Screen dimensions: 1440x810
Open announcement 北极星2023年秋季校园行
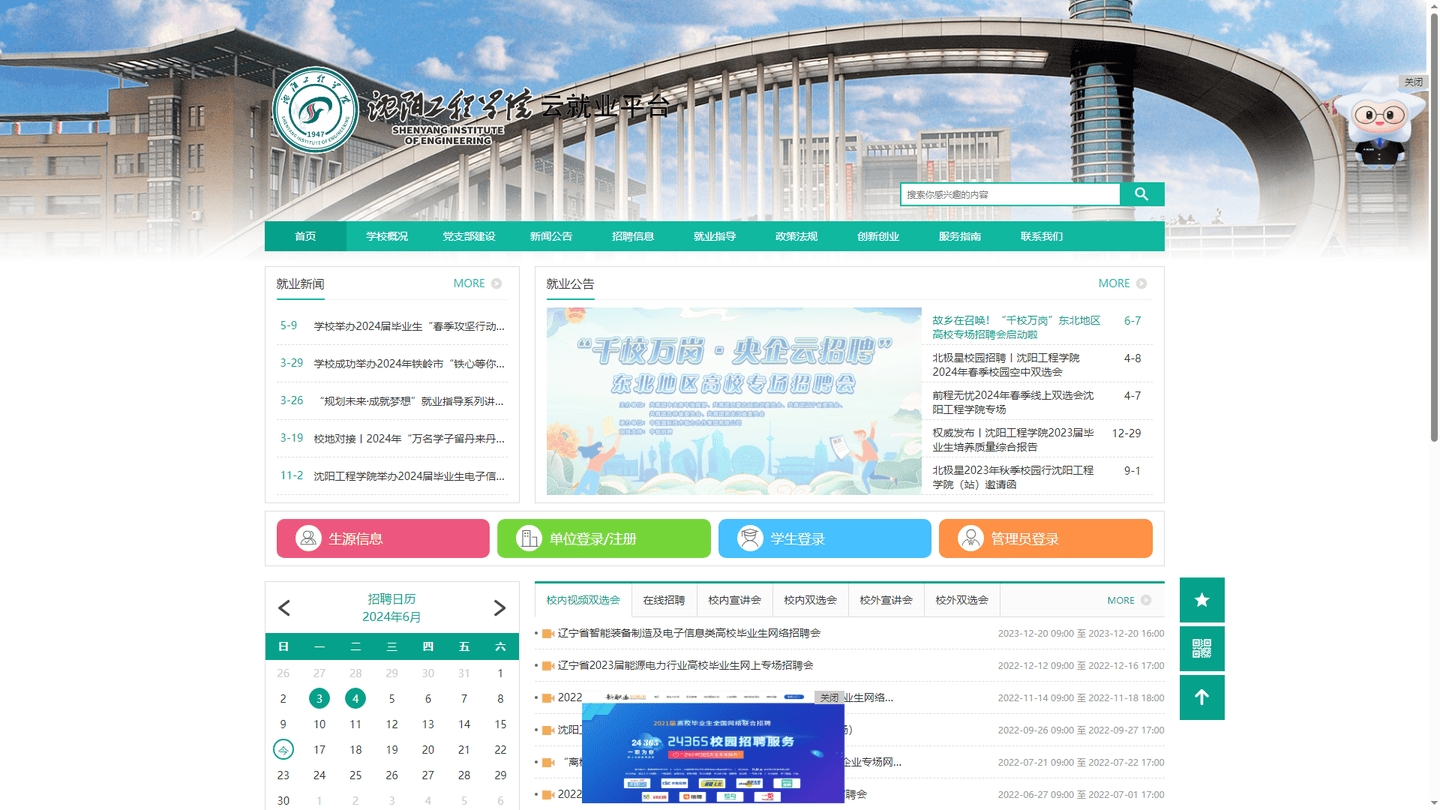pos(1013,477)
